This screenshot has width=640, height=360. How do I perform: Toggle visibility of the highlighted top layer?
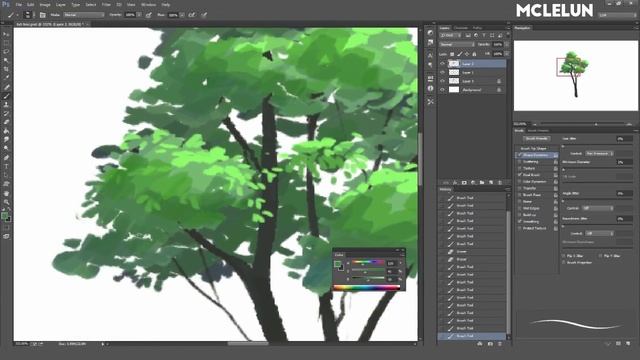(x=442, y=64)
